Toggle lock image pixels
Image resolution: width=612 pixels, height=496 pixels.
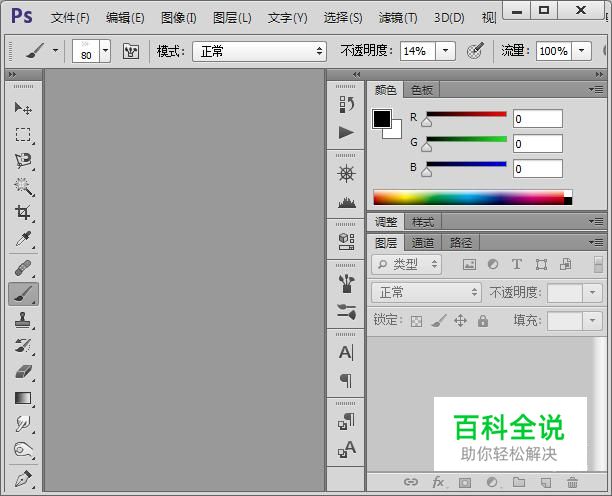pos(439,321)
